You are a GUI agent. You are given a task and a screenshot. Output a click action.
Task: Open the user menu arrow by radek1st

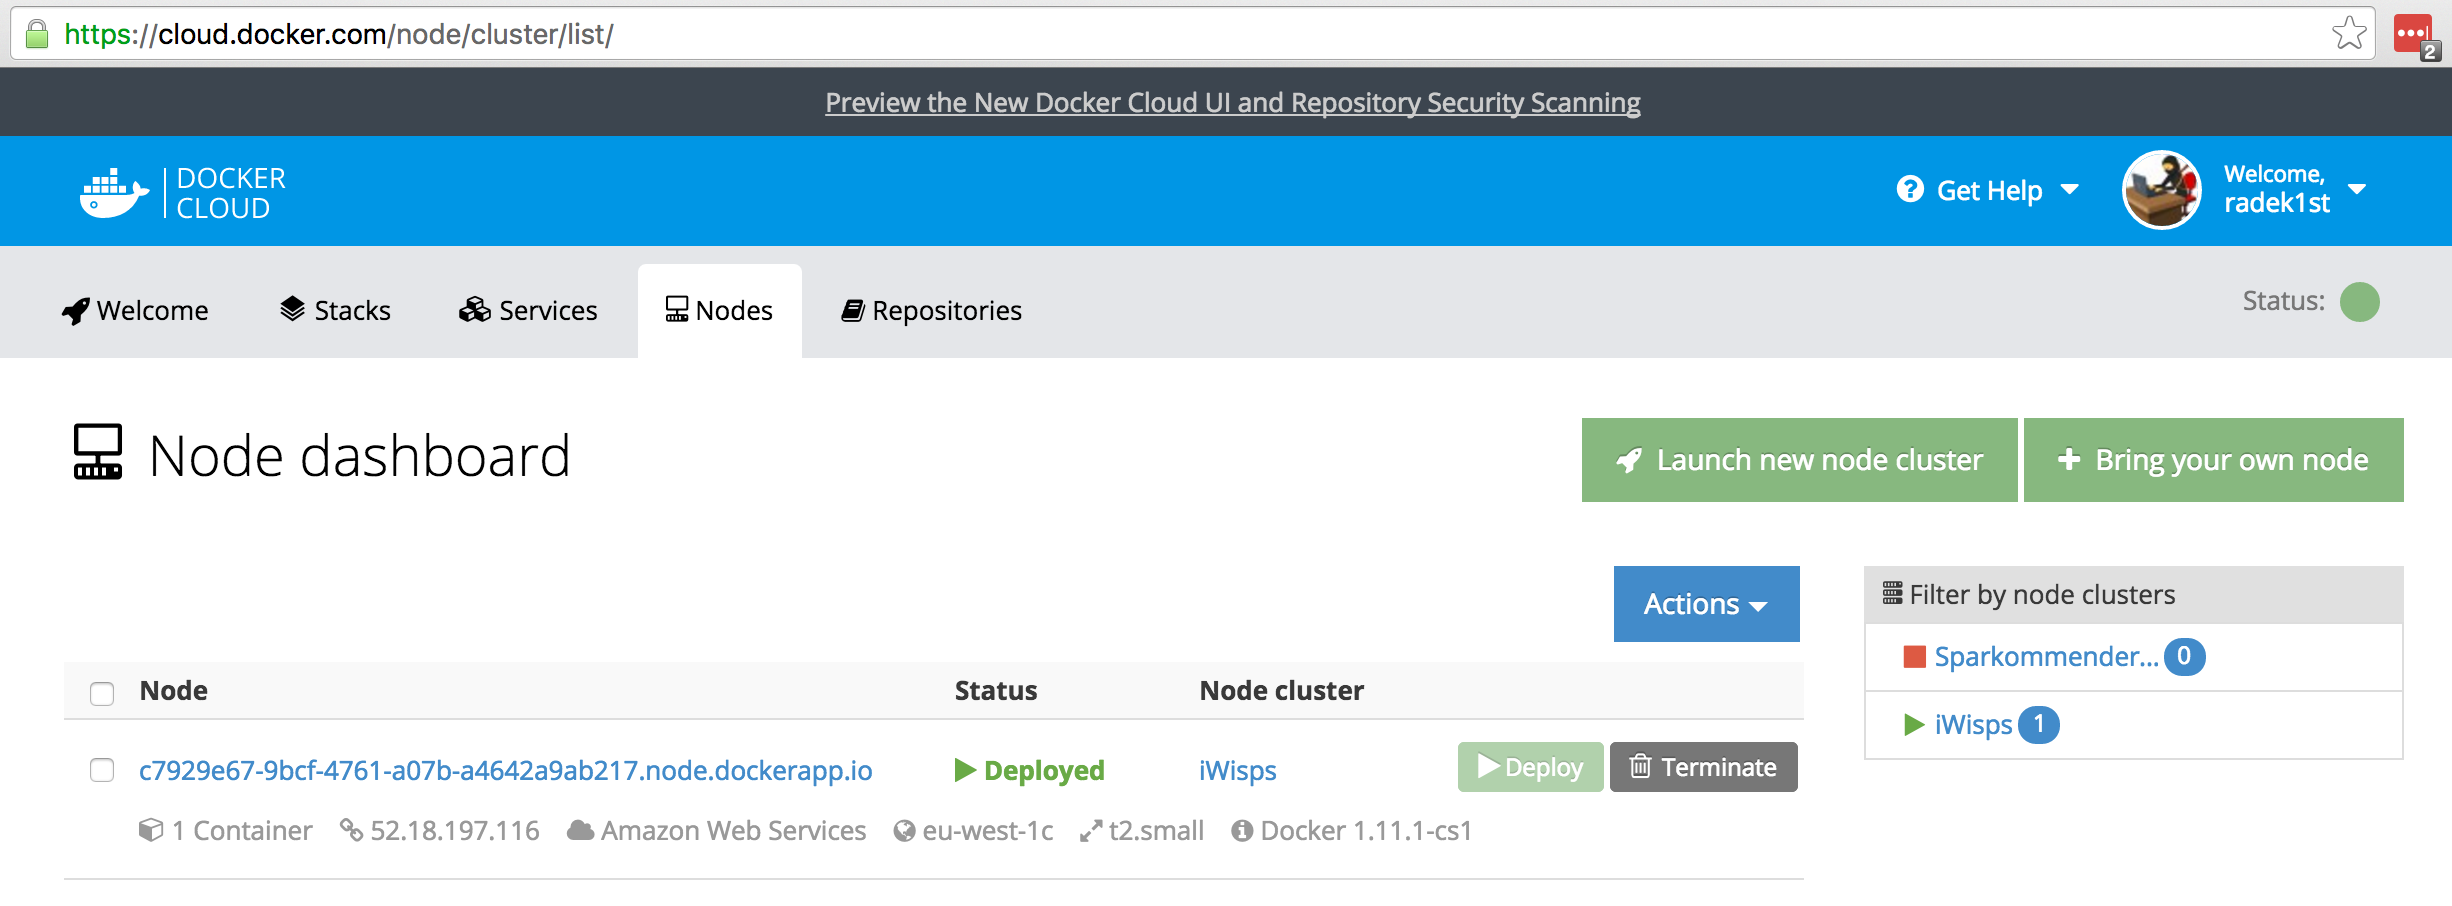pos(2357,189)
